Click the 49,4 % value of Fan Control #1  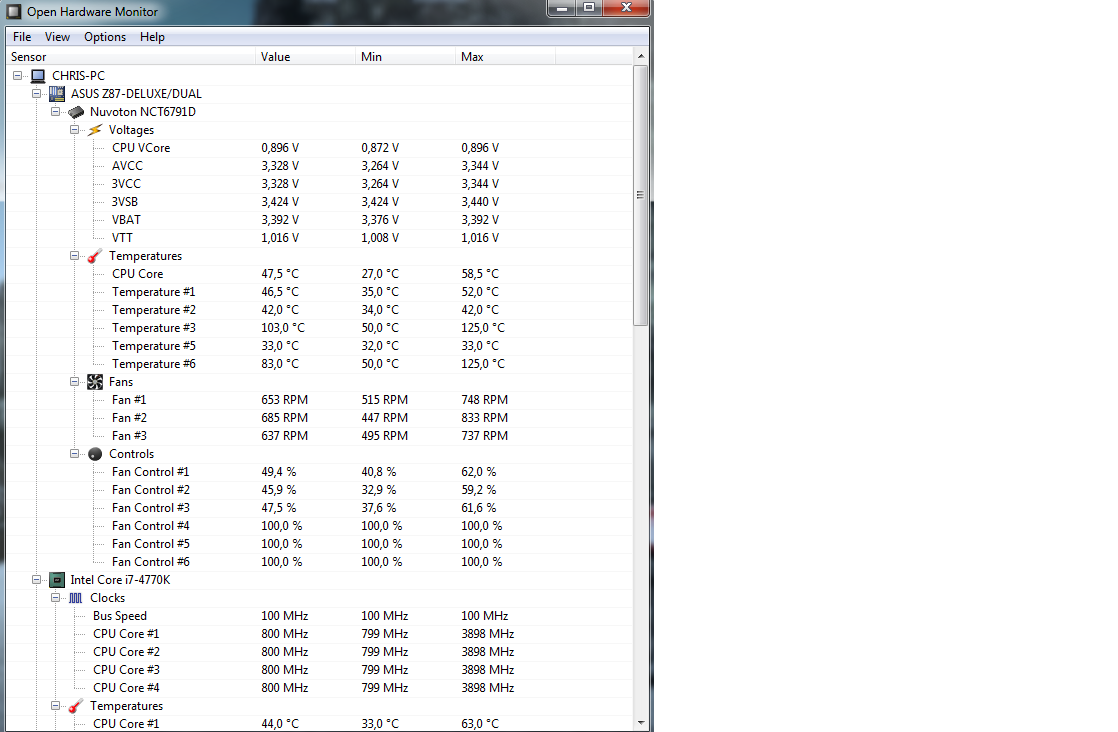pyautogui.click(x=278, y=472)
